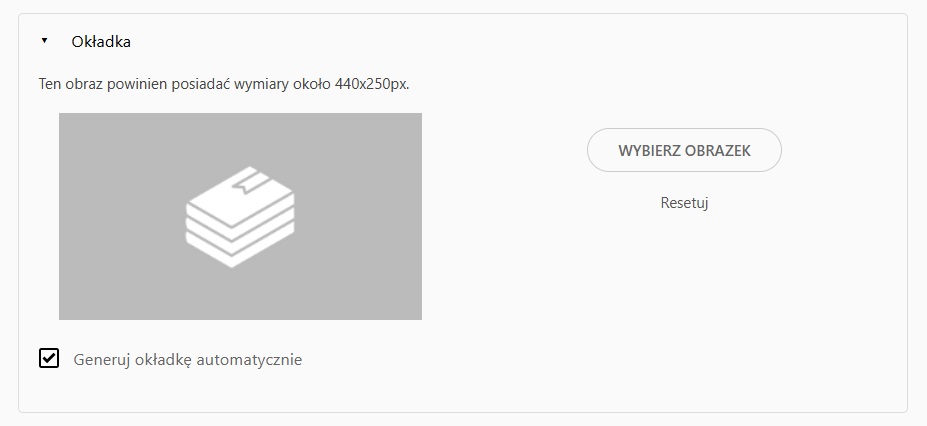The width and height of the screenshot is (927, 426).
Task: Collapse the Okładka section using the triangle
Action: pos(44,41)
